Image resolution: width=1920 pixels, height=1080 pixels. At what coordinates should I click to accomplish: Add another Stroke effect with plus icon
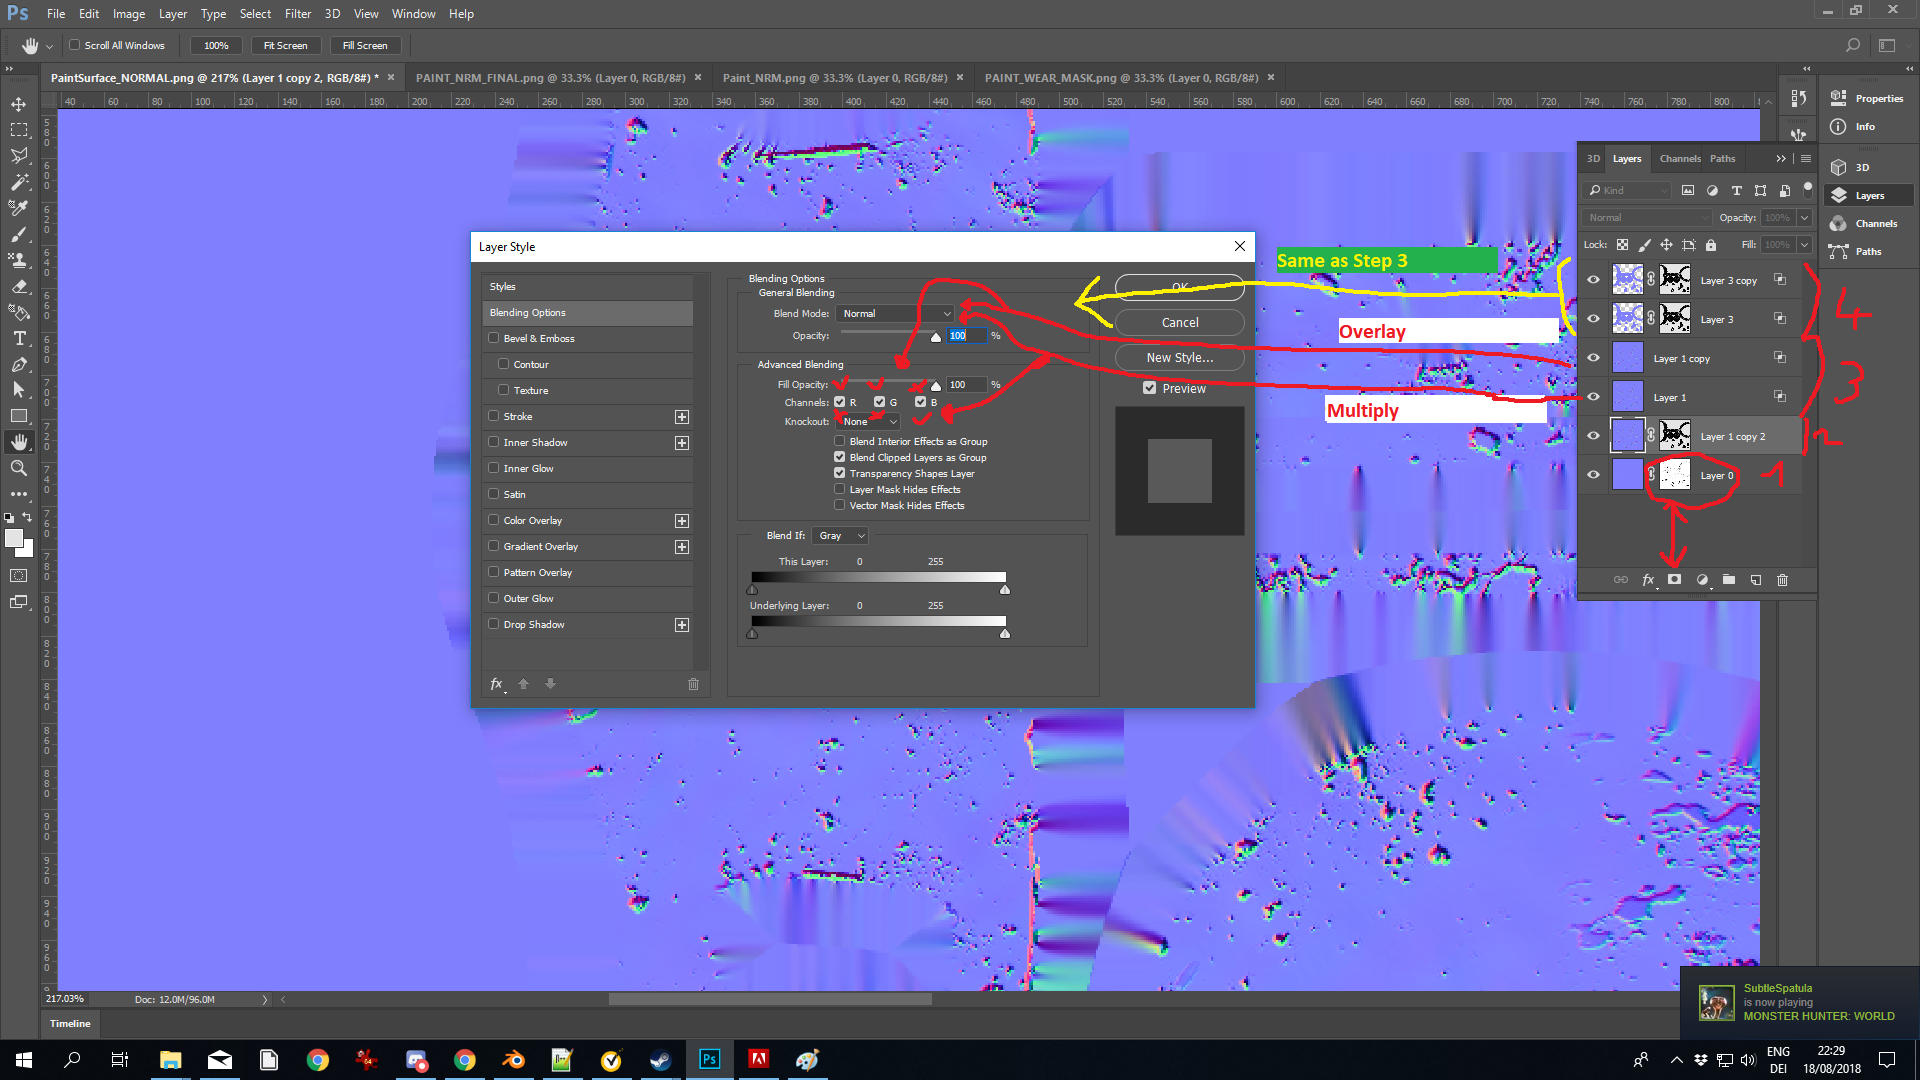682,417
